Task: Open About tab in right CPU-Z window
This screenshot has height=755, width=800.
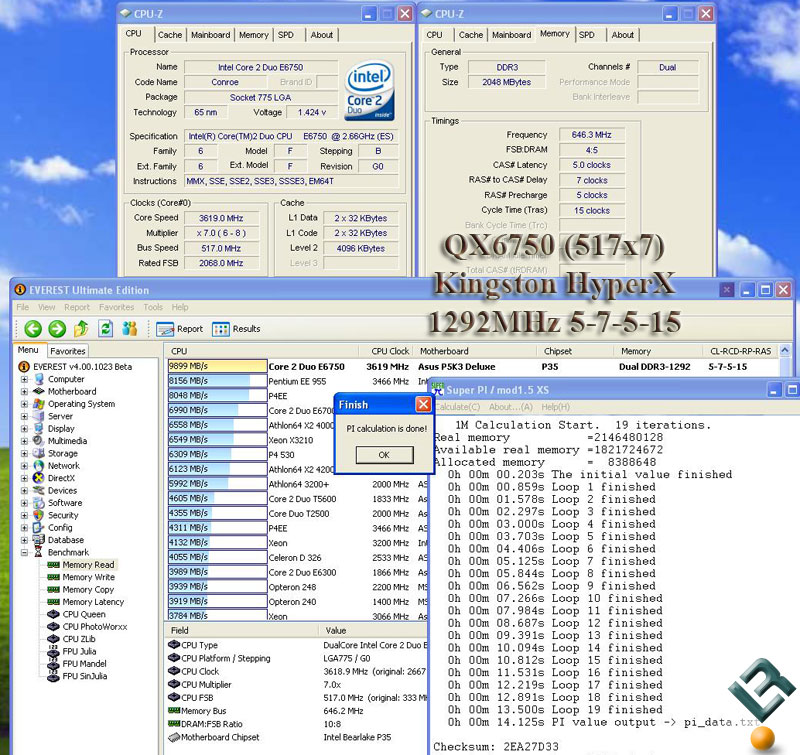Action: point(622,35)
